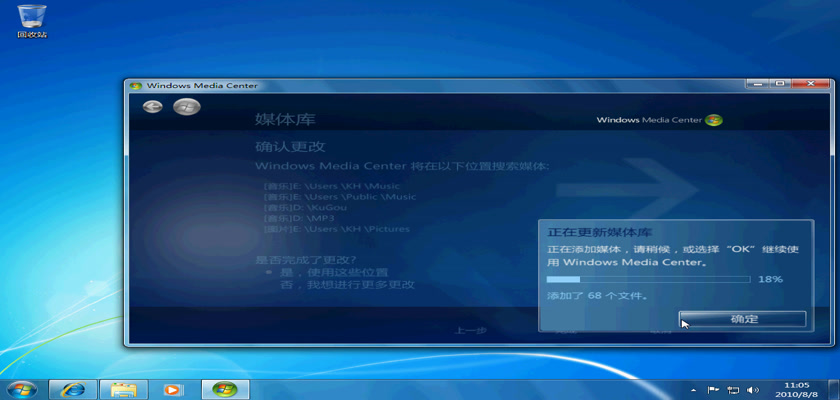Click the 确定 button in update dialog

click(743, 319)
